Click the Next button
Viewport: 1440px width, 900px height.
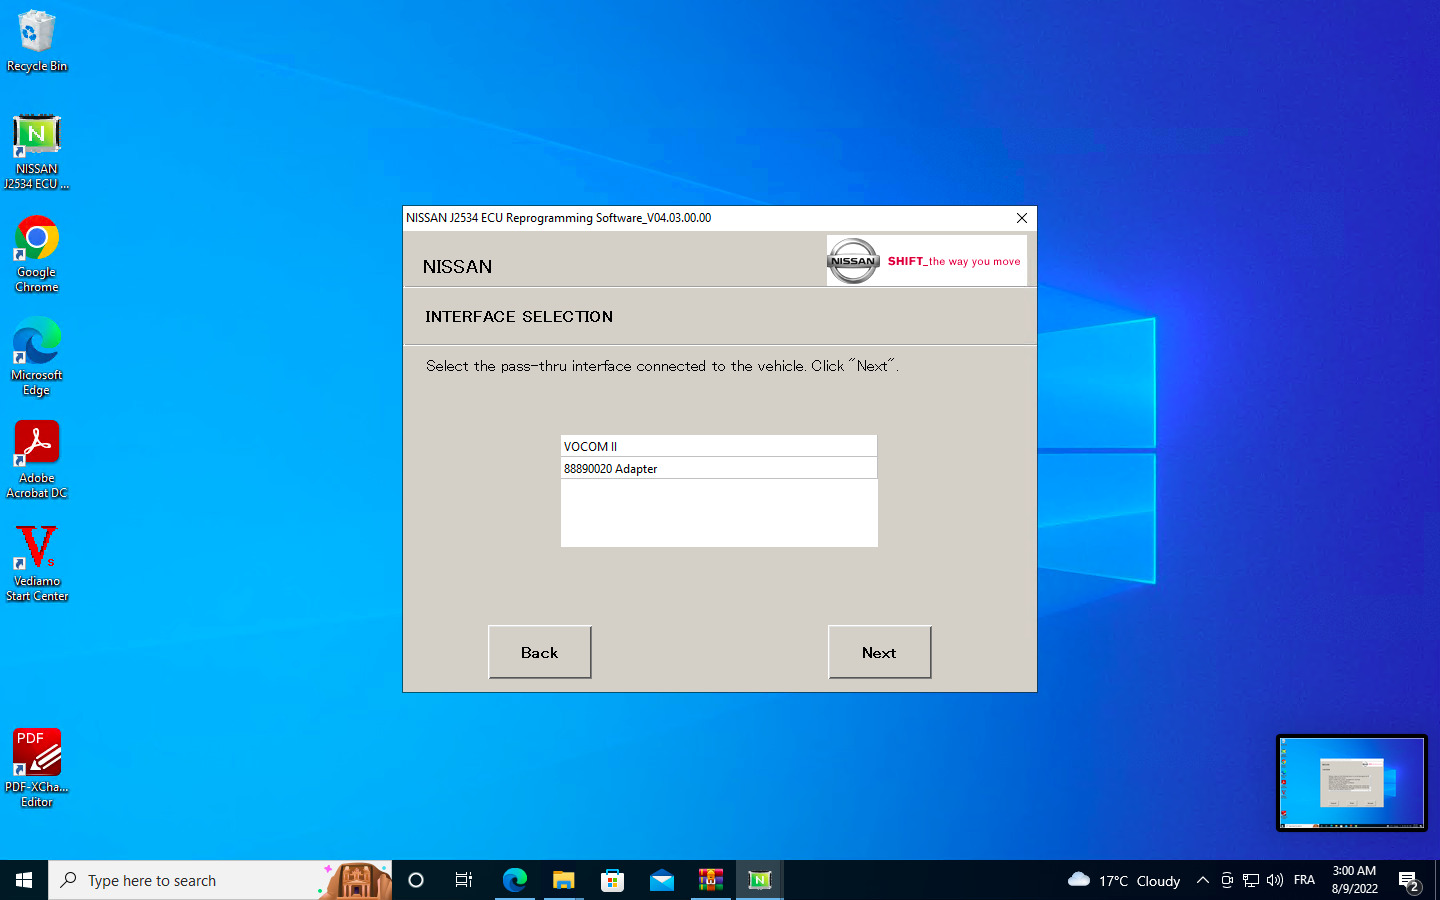coord(879,652)
